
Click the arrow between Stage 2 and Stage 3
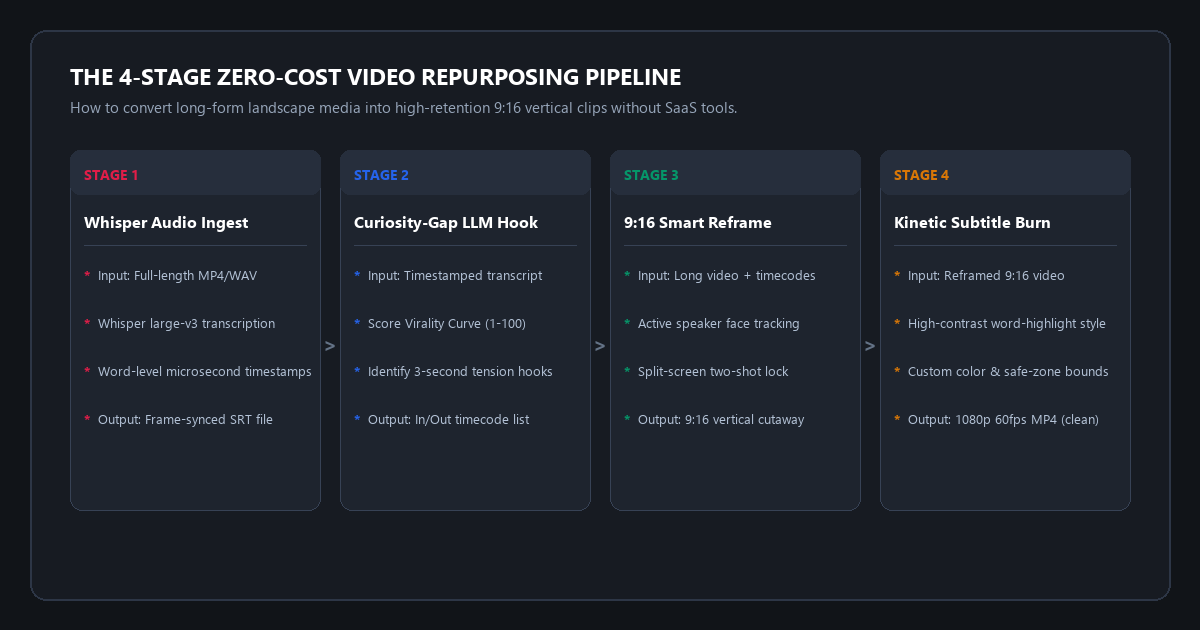click(x=600, y=345)
